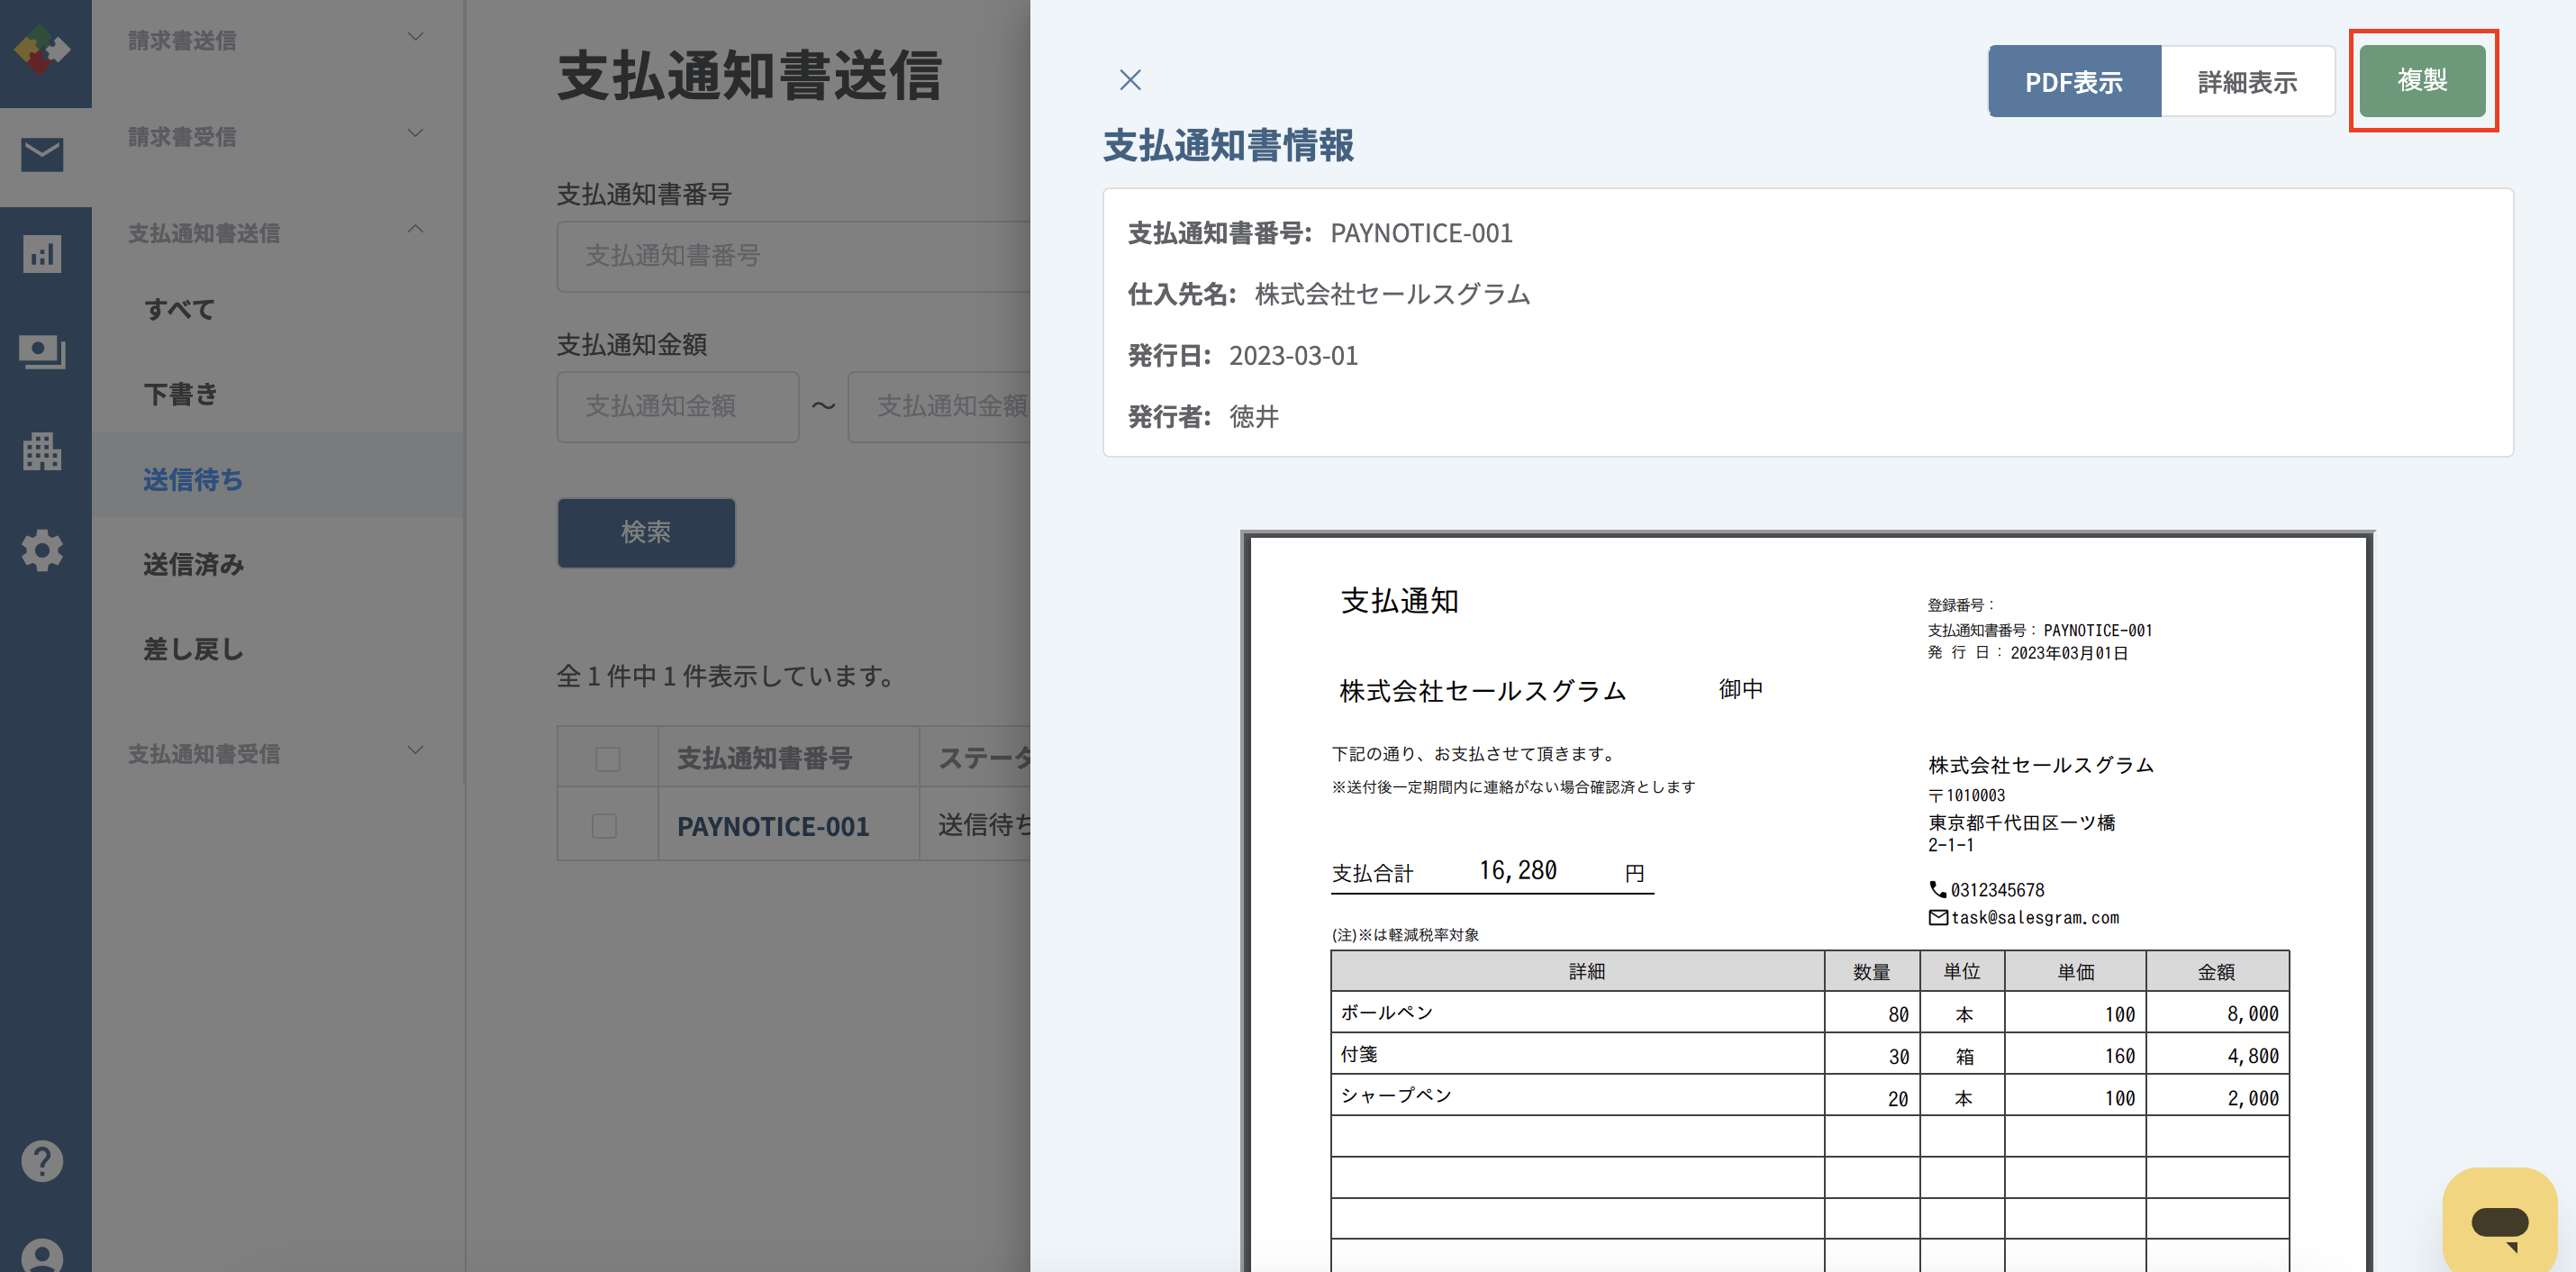
Task: Click the PDF表示 button
Action: point(2074,82)
